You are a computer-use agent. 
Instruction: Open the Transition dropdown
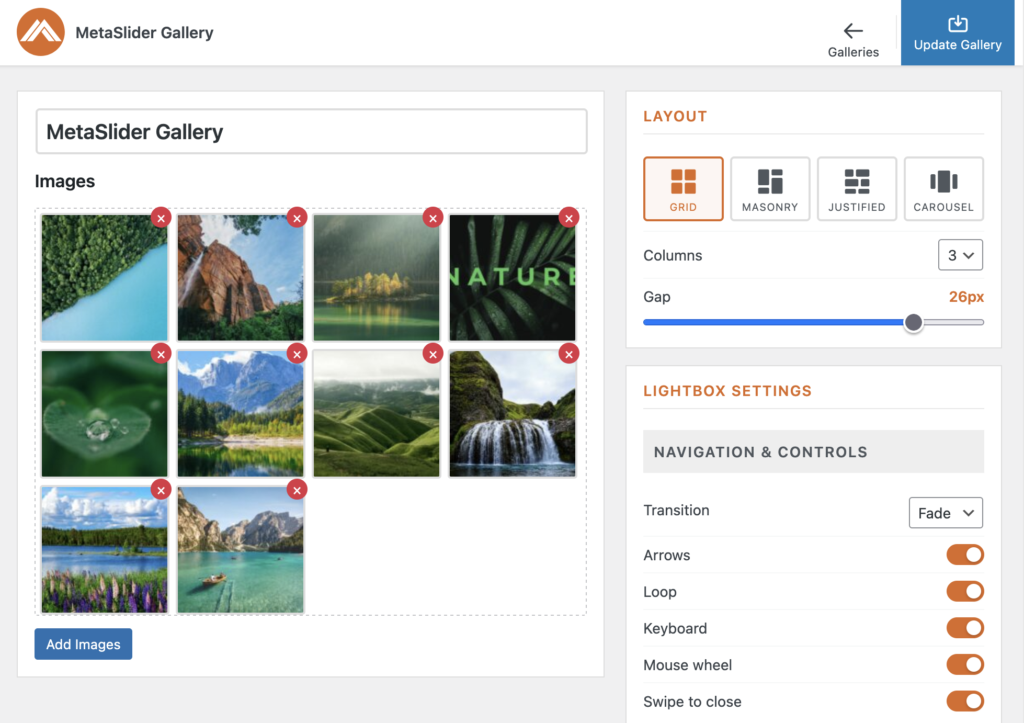point(945,512)
